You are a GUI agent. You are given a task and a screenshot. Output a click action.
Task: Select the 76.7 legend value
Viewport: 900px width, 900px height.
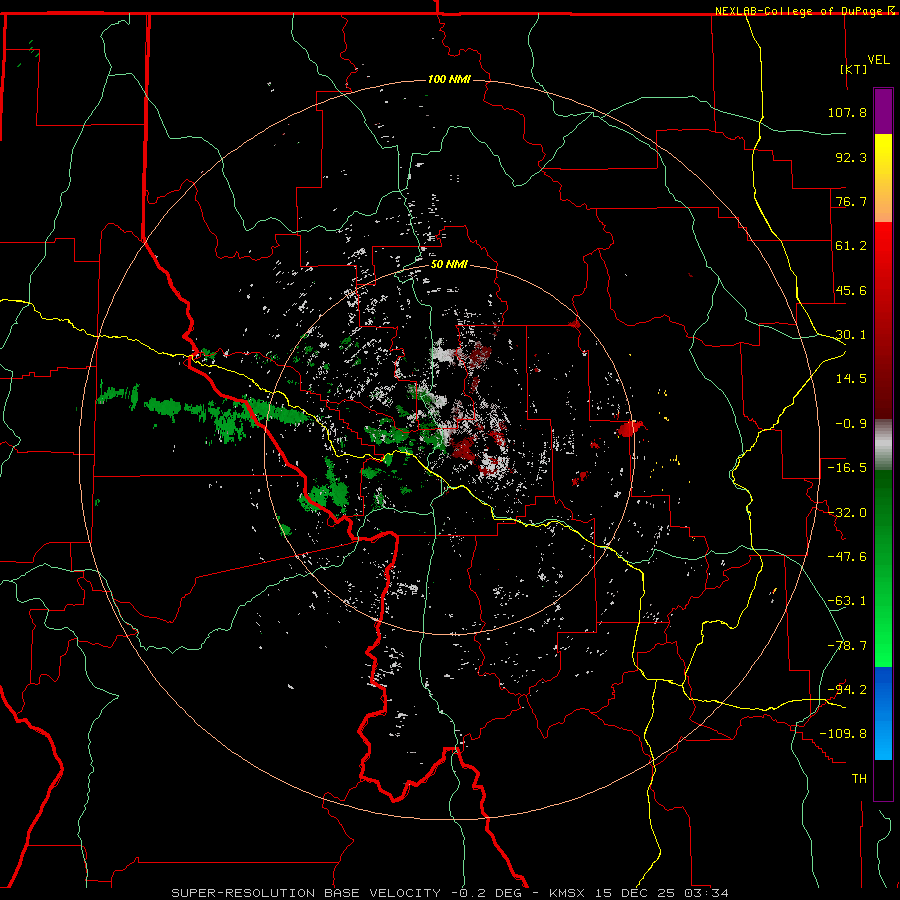tap(851, 201)
